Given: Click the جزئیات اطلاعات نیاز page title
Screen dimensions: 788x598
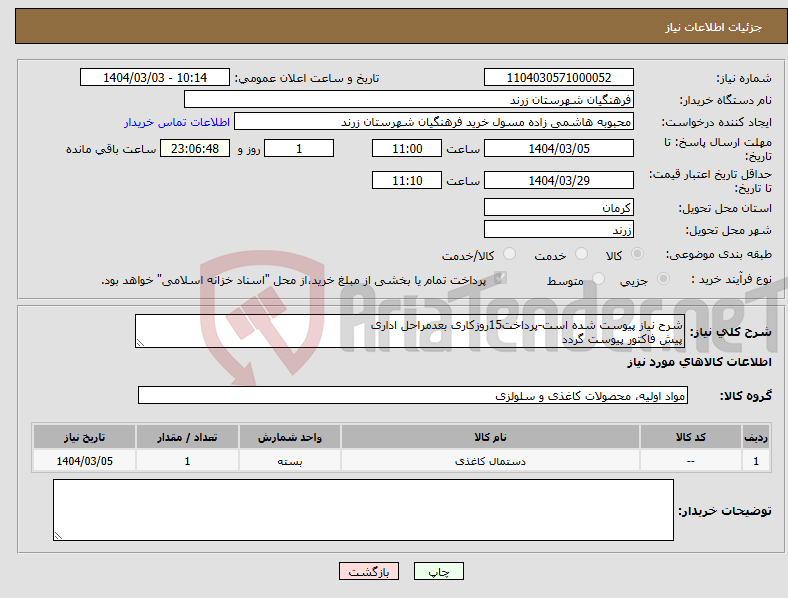Looking at the screenshot, I should click(x=714, y=27).
